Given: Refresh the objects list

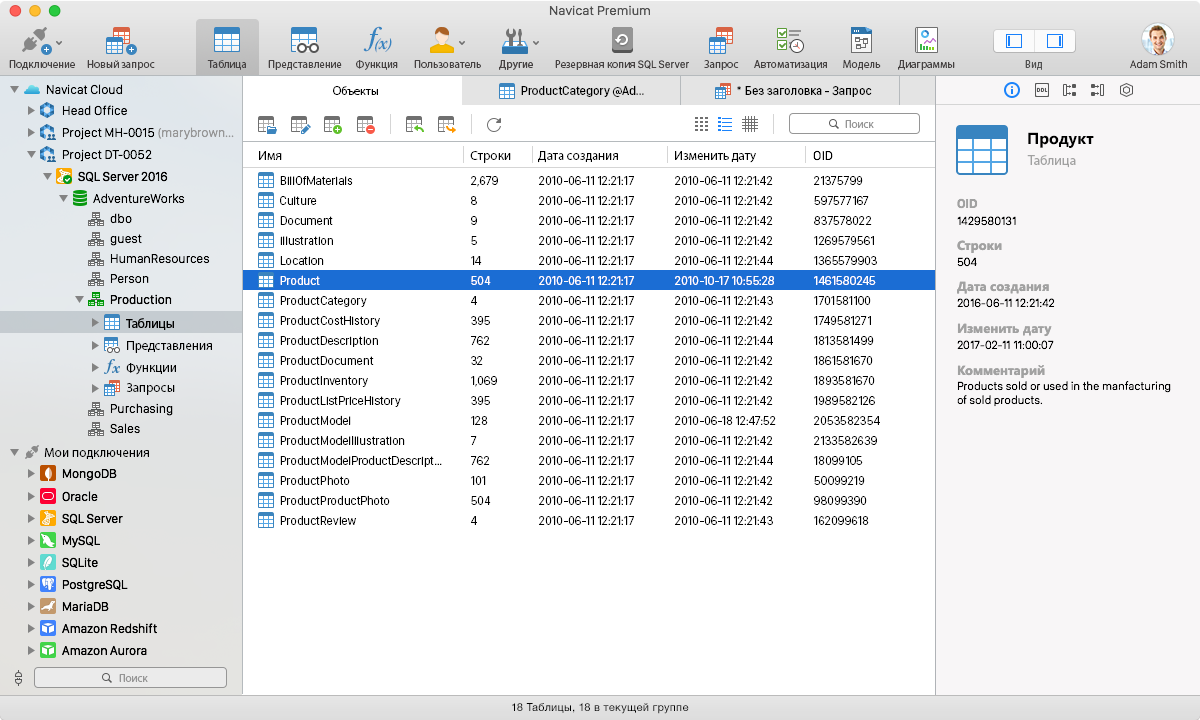Looking at the screenshot, I should (x=494, y=125).
